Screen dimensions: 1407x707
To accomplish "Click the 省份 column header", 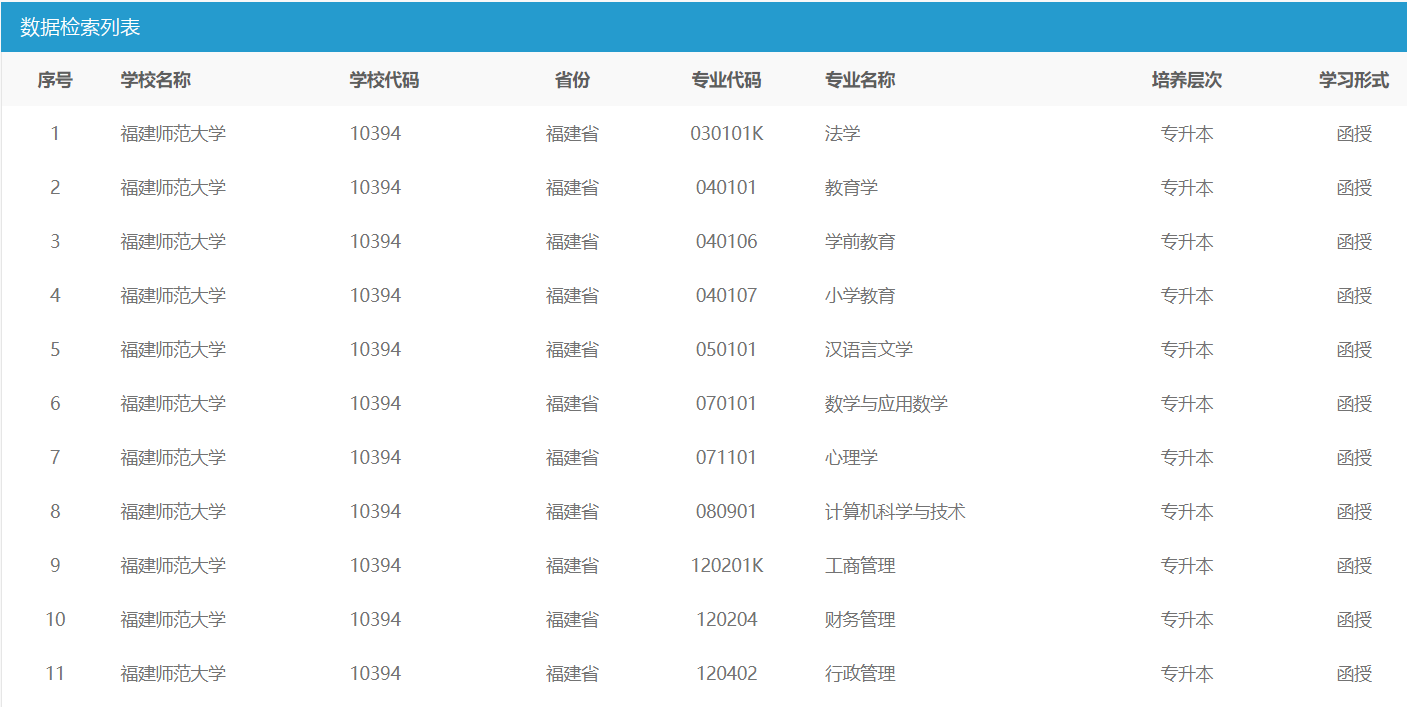I will 572,80.
